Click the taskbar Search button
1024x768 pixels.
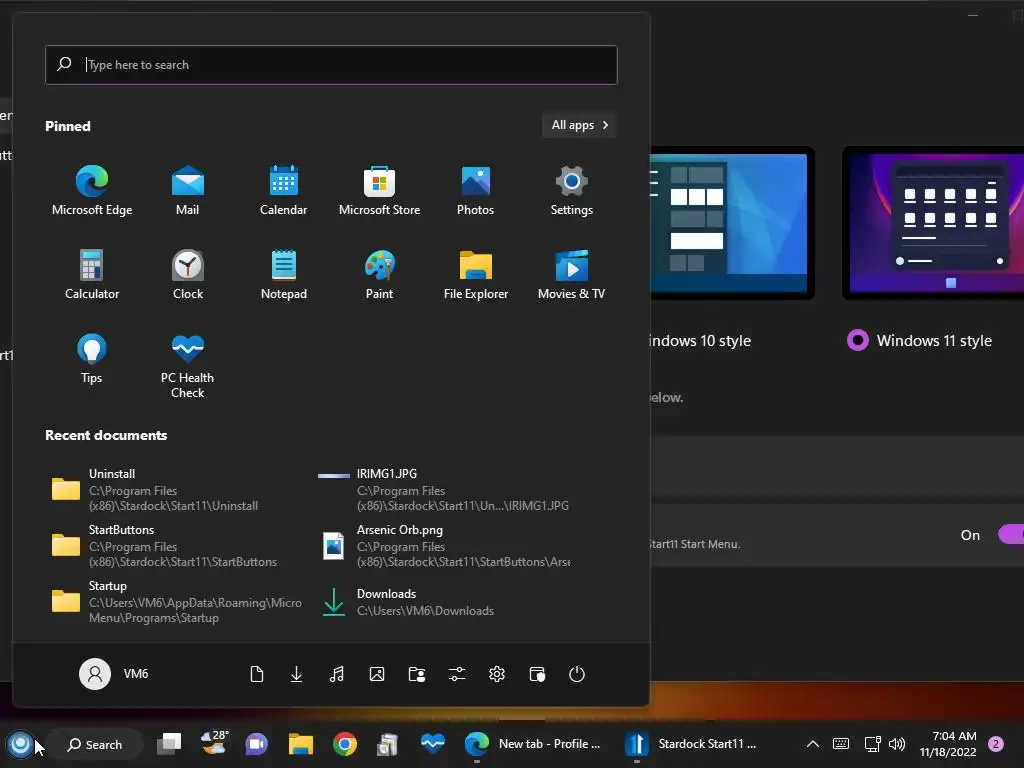click(95, 744)
